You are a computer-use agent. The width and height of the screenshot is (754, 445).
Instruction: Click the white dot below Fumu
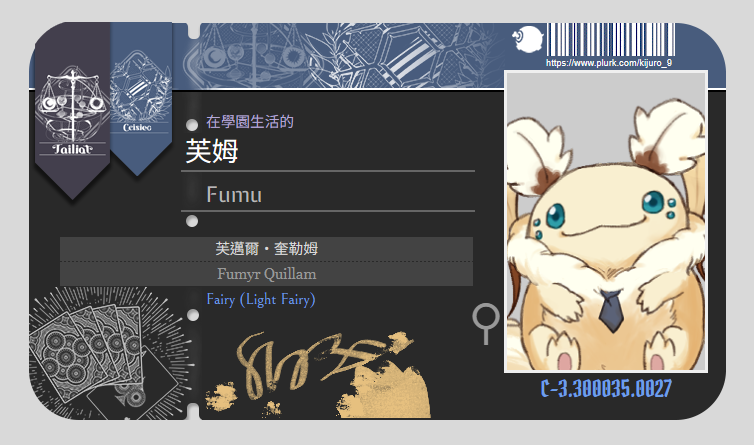(x=192, y=221)
